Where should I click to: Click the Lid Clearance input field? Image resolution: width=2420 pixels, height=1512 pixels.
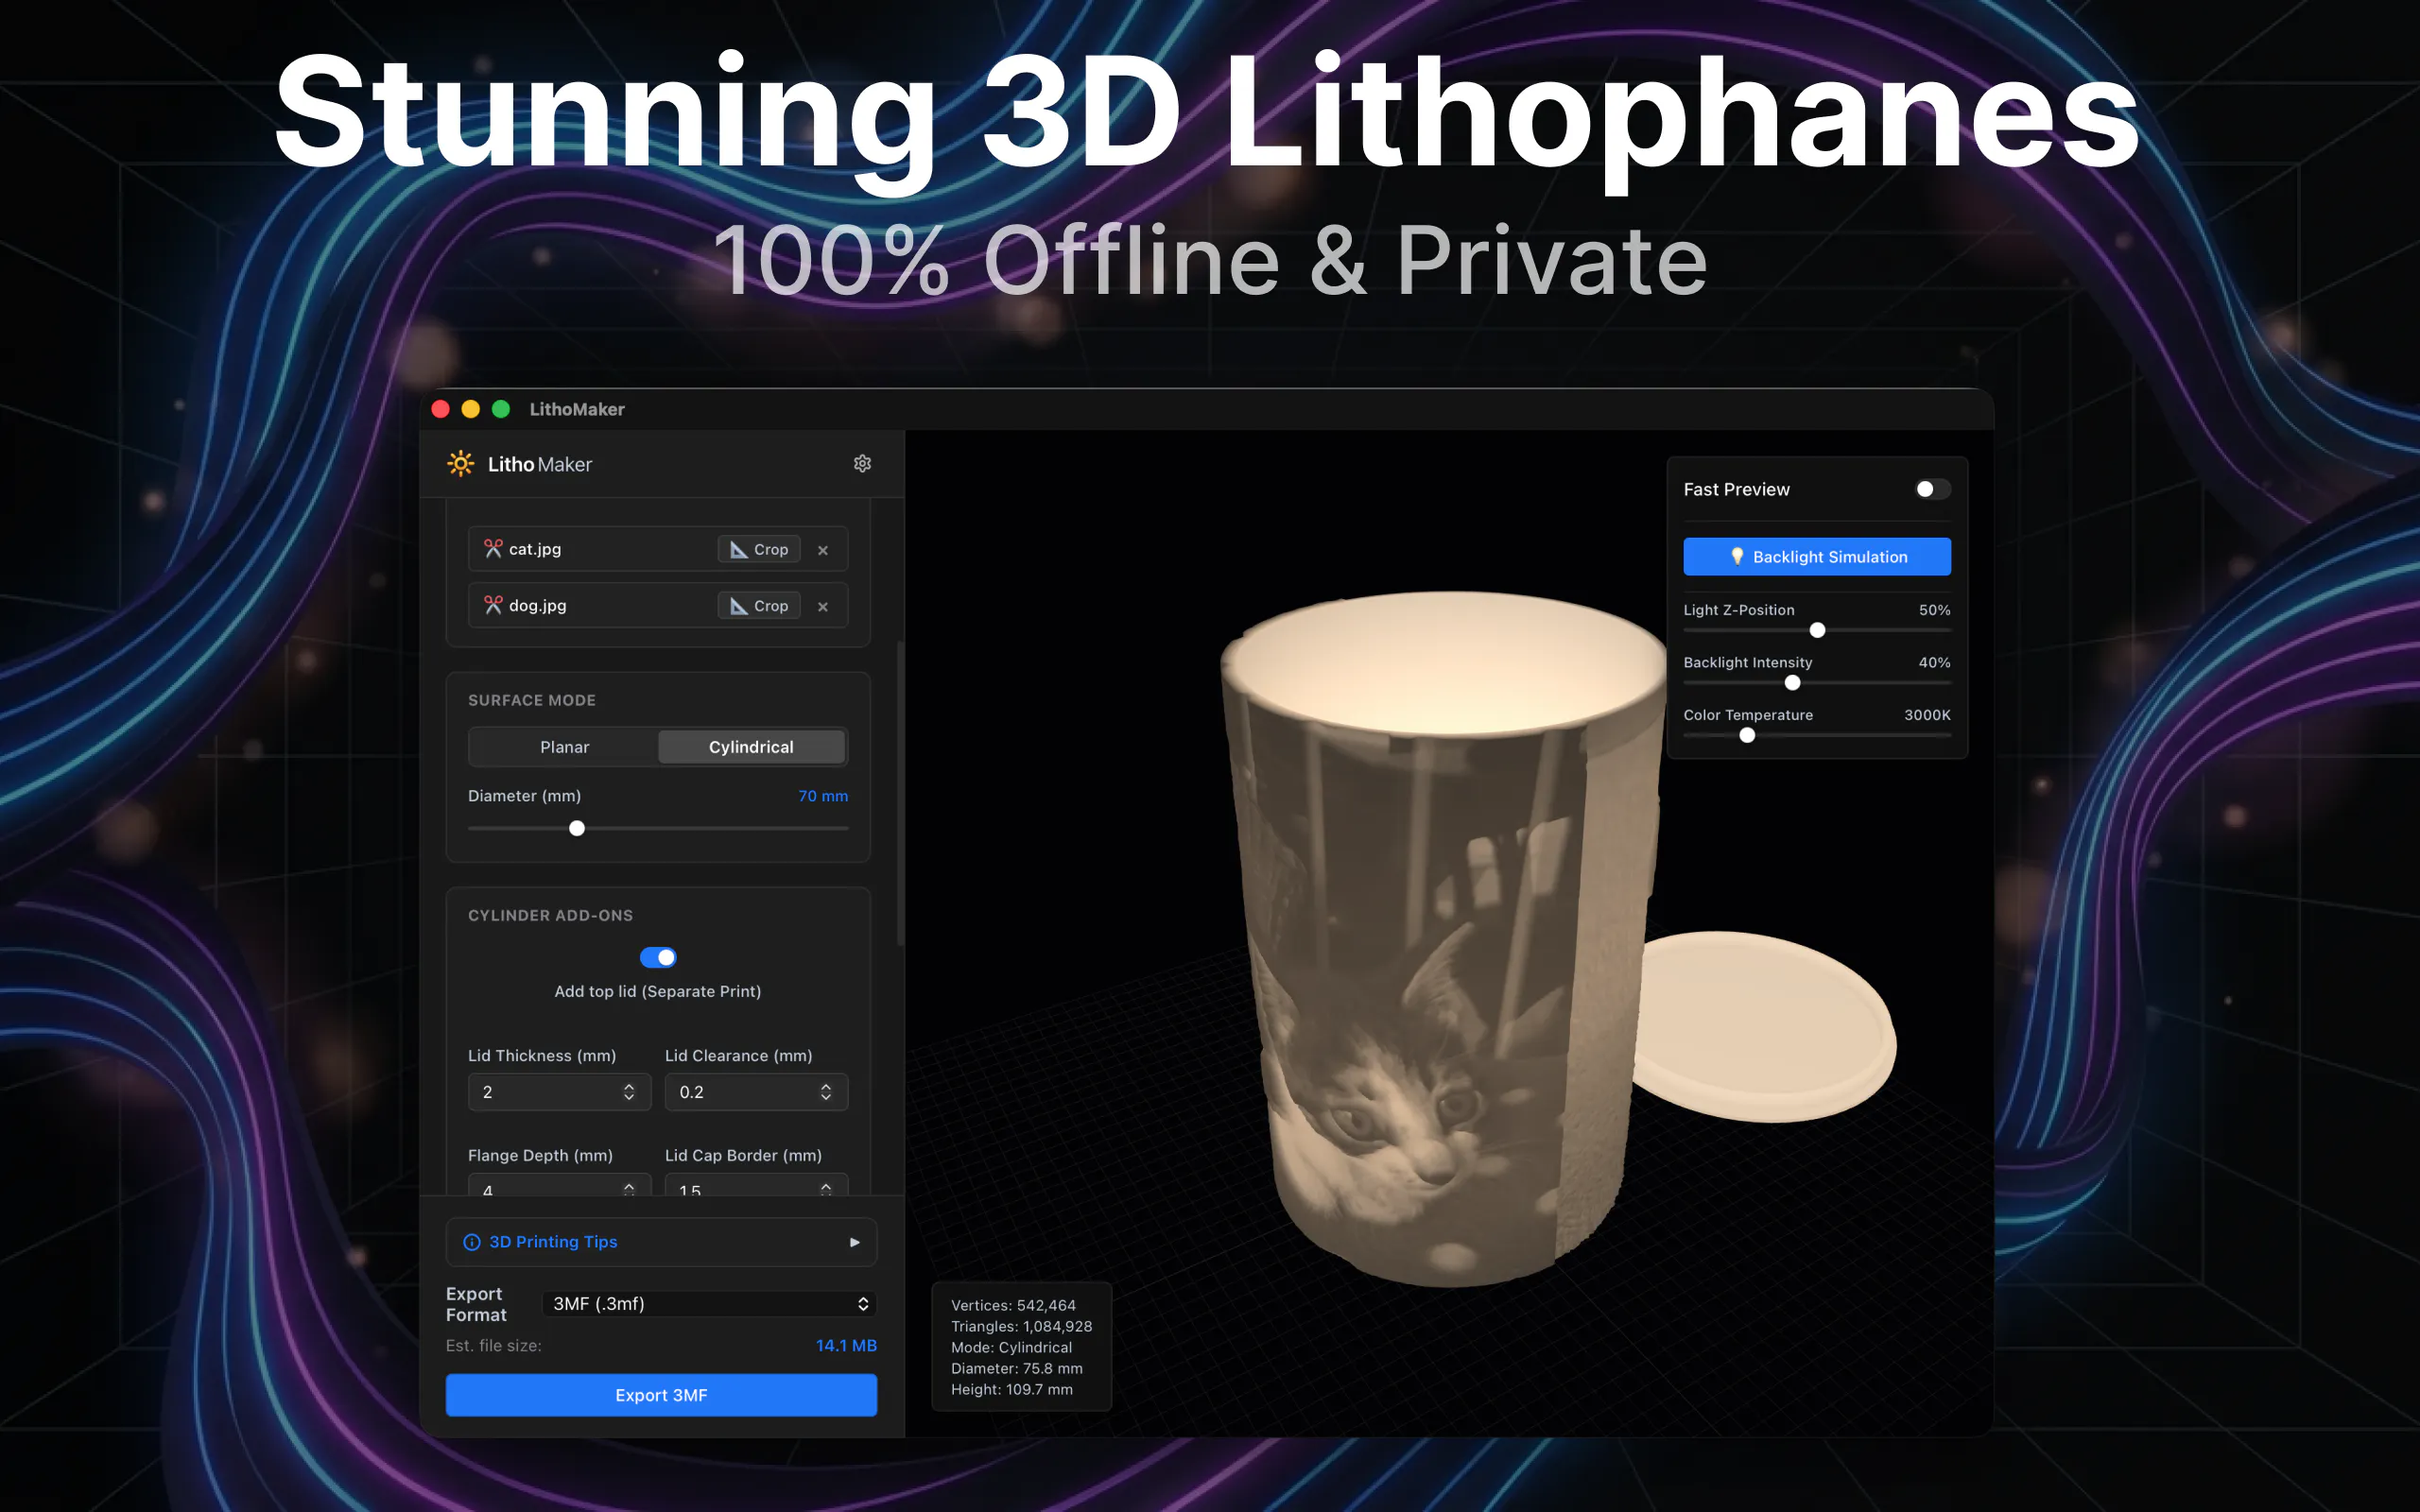(756, 1092)
